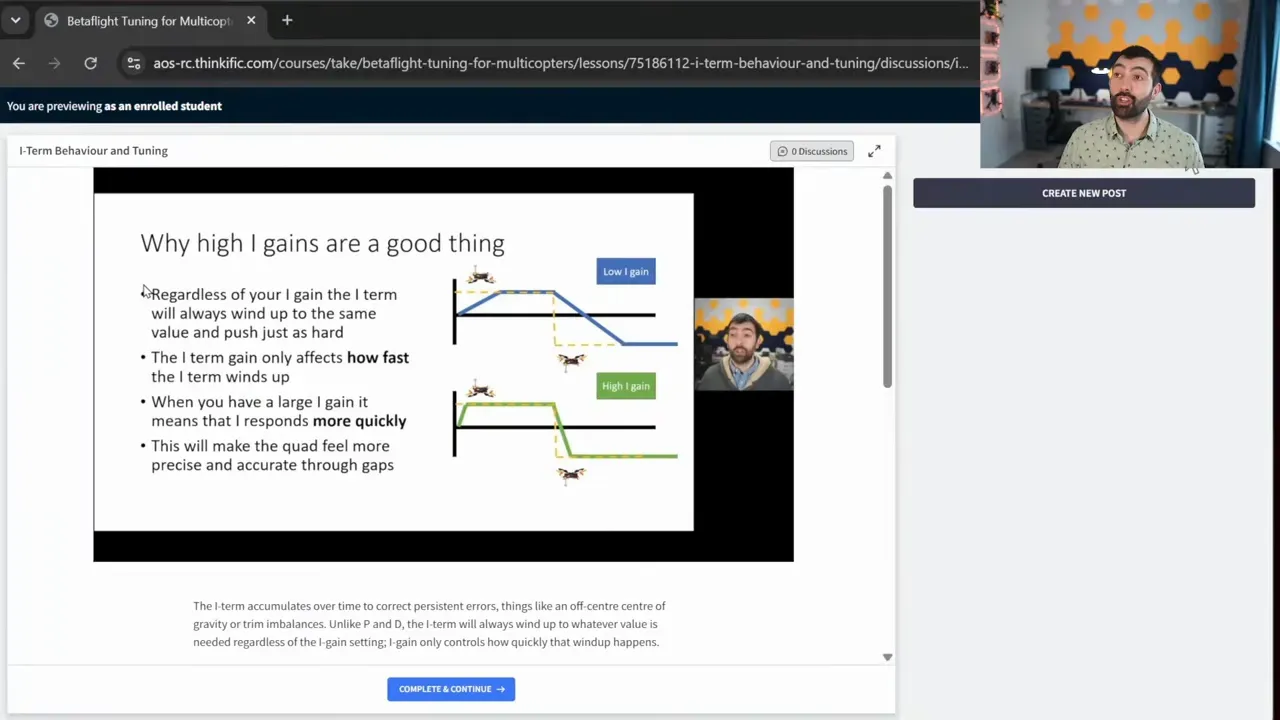
Task: Open a new browser tab with the plus icon
Action: [287, 20]
